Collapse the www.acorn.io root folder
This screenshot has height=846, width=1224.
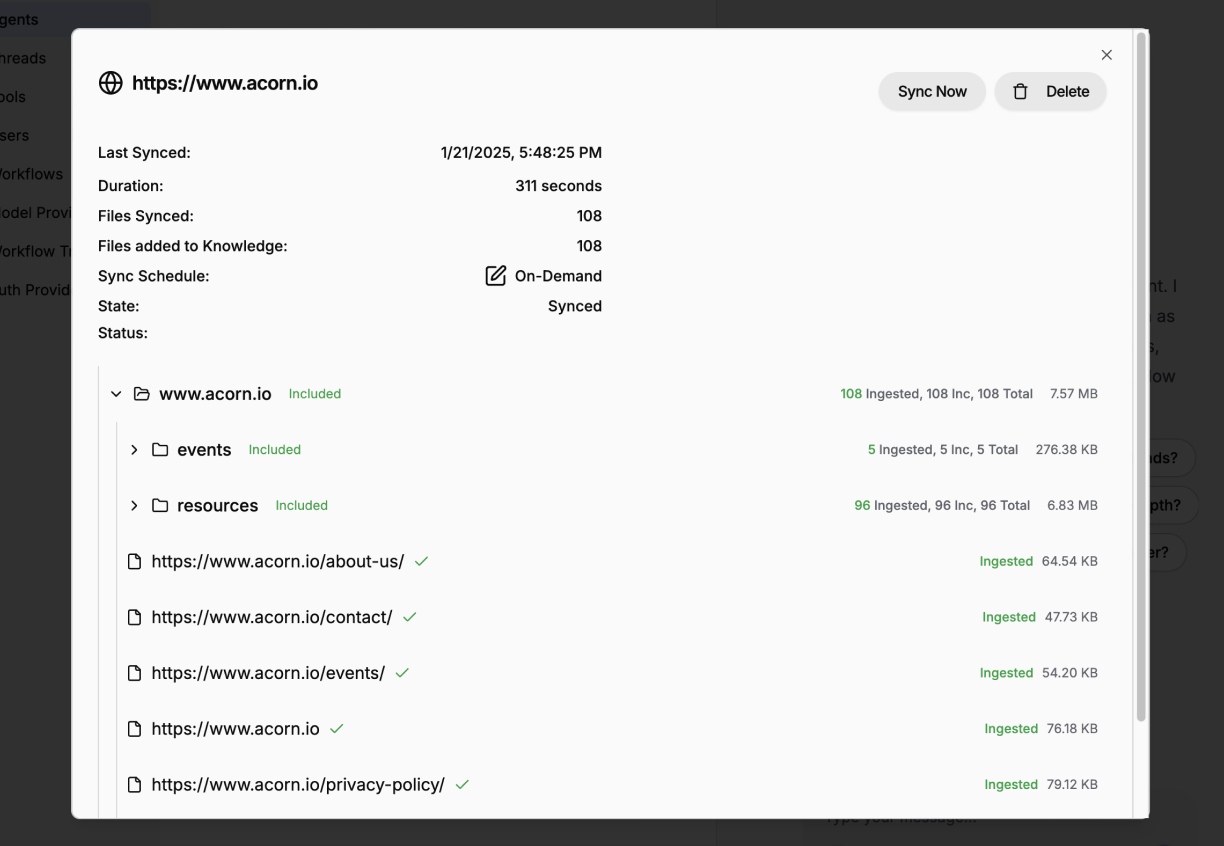pyautogui.click(x=116, y=394)
